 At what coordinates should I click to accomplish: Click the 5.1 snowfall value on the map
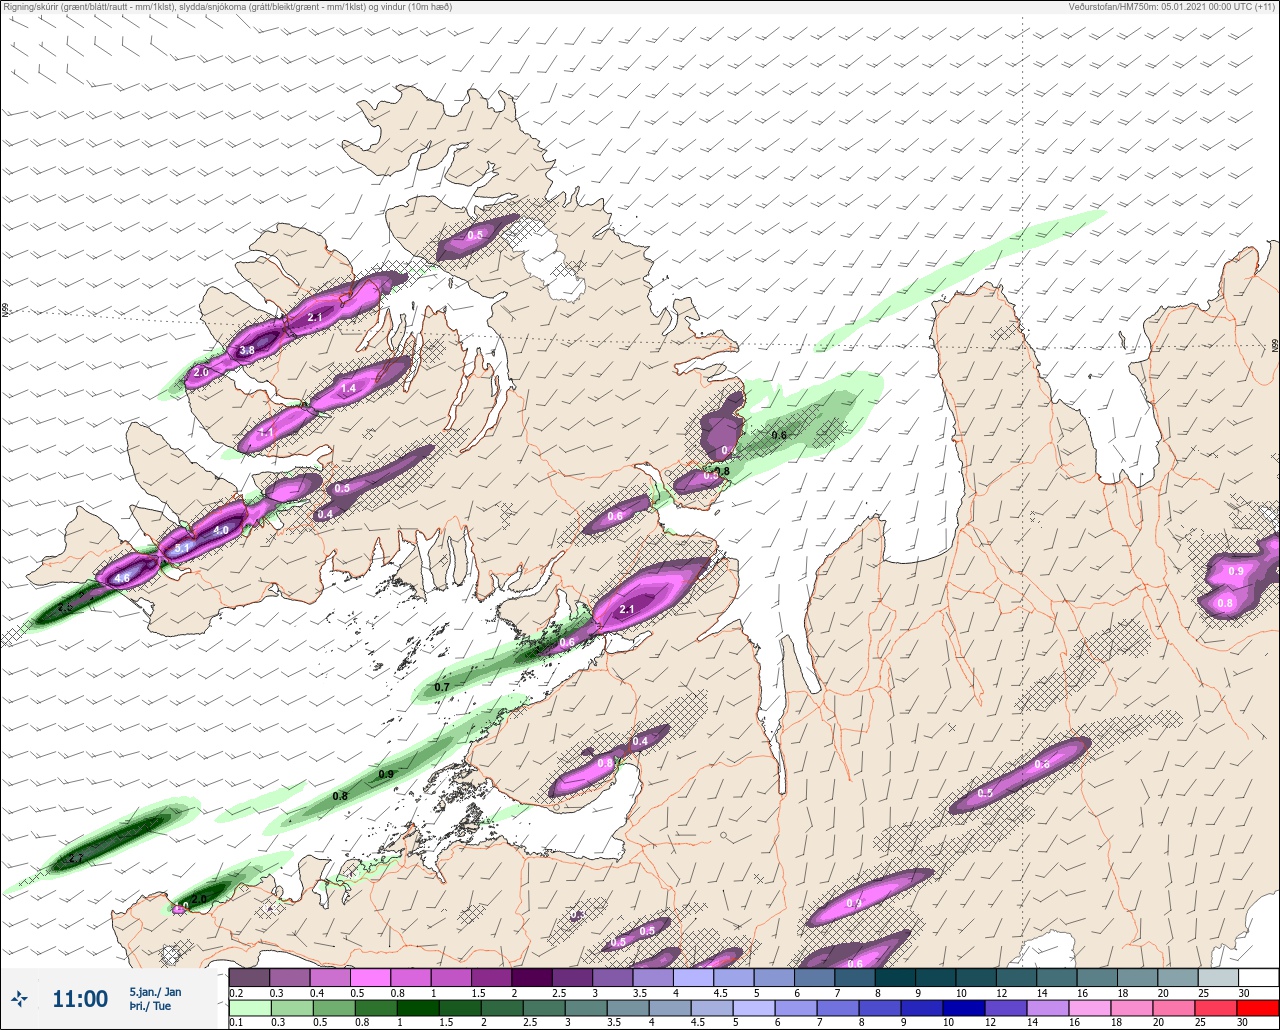click(182, 549)
